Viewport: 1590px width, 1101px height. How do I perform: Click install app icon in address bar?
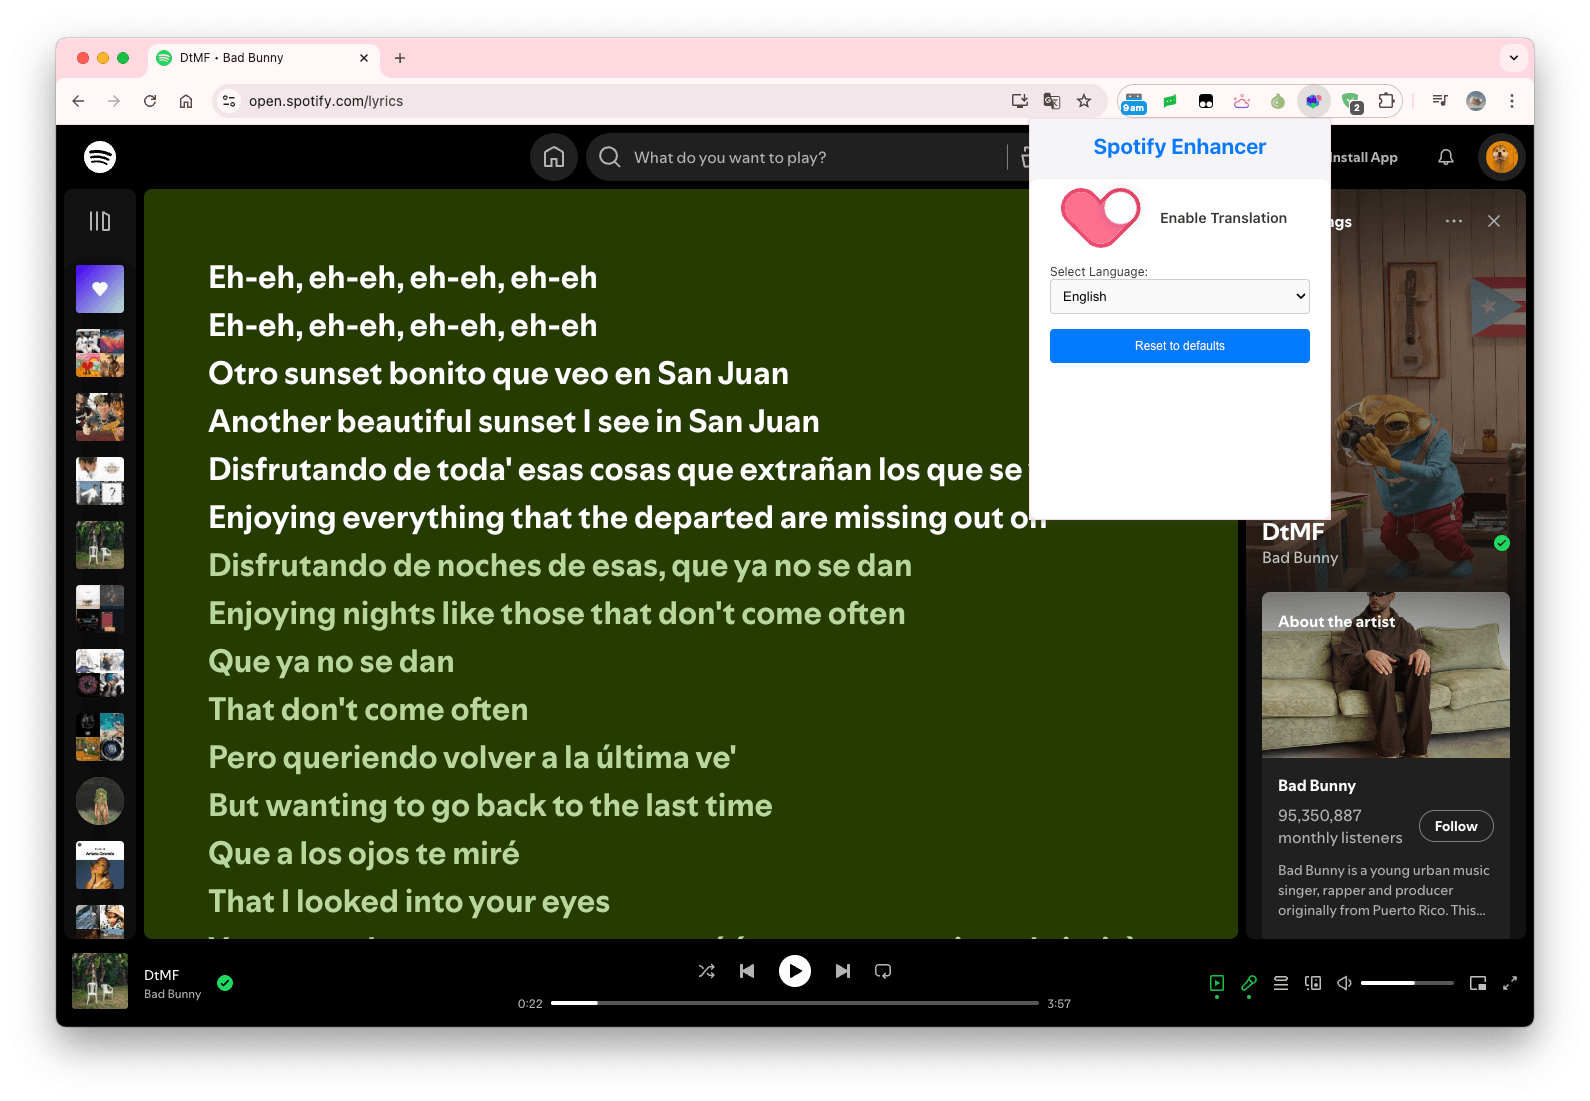[1020, 101]
